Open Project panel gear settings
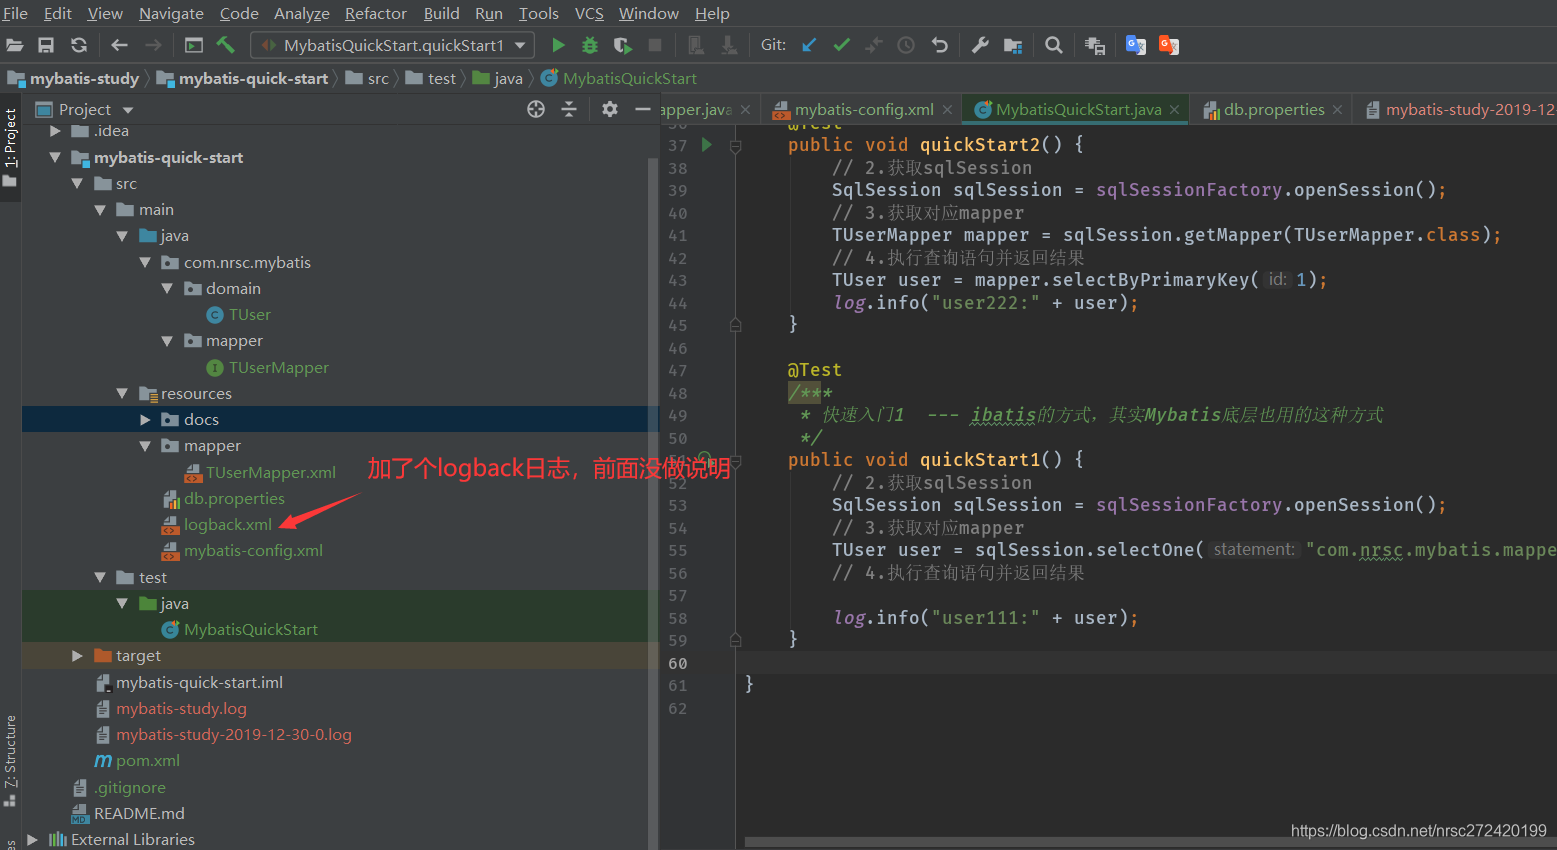 point(610,109)
